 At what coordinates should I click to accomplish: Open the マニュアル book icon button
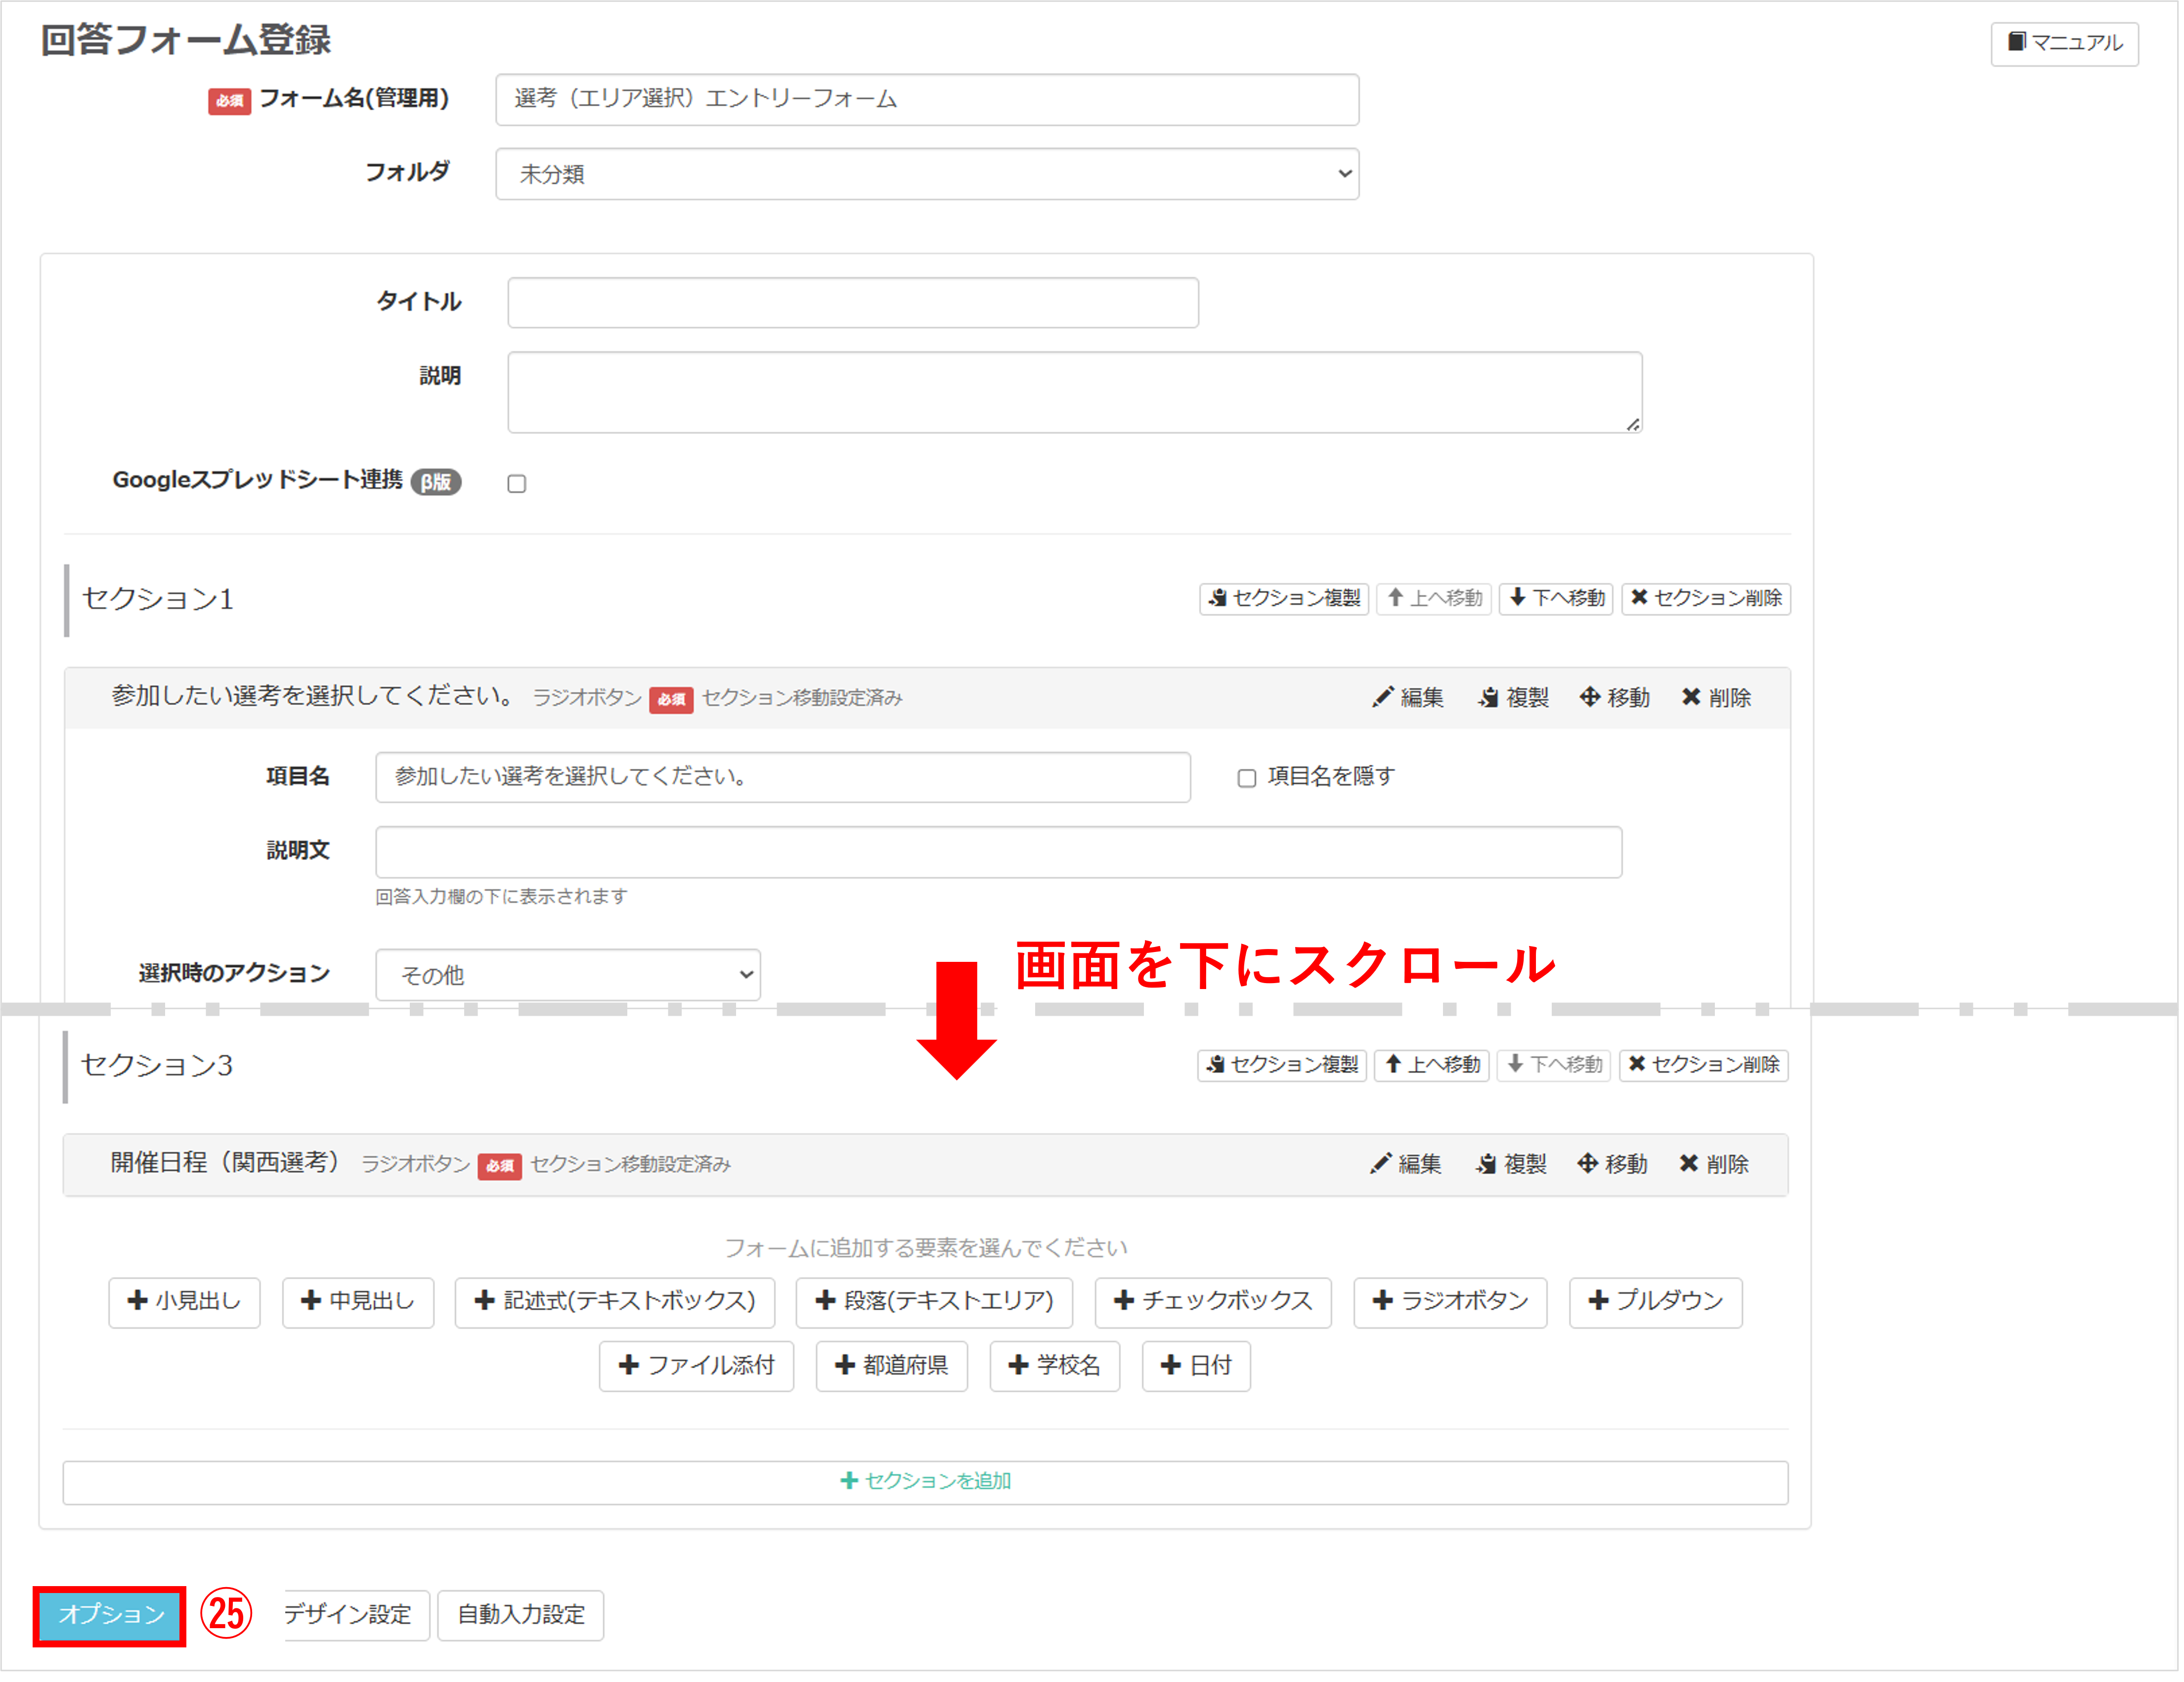click(x=2064, y=43)
